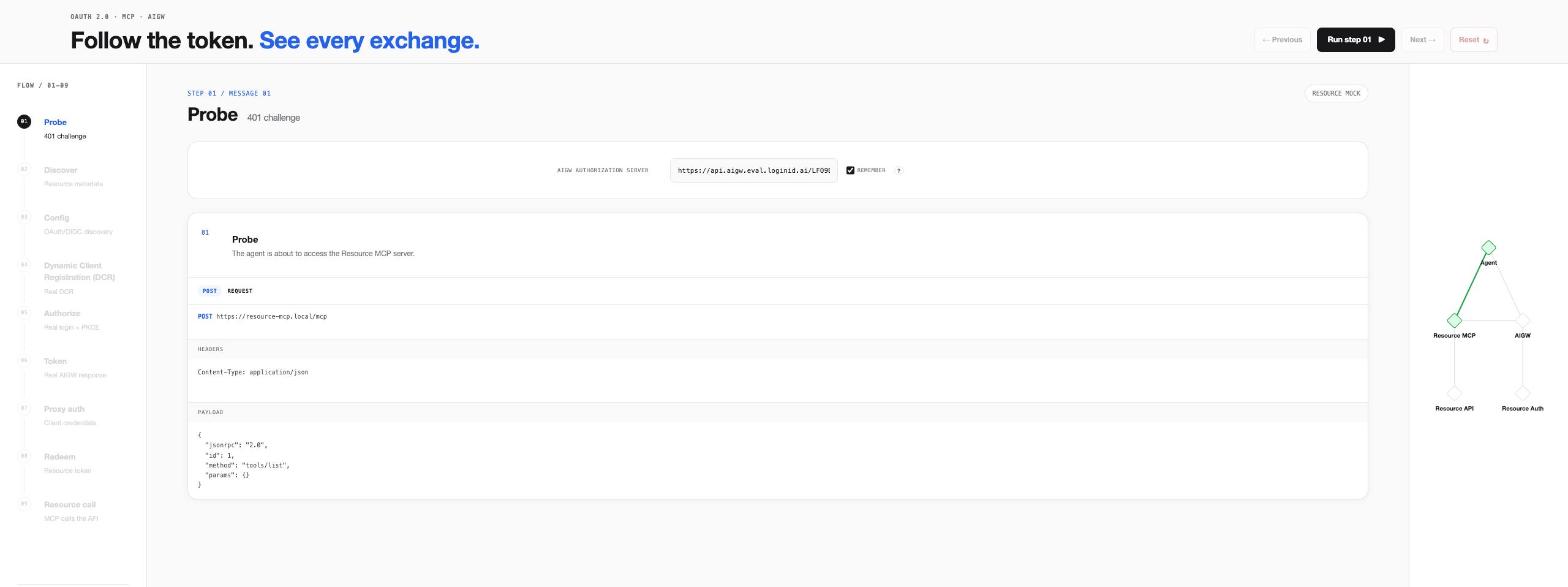Select the Authorize step in sidebar
The width and height of the screenshot is (1568, 587).
71,320
